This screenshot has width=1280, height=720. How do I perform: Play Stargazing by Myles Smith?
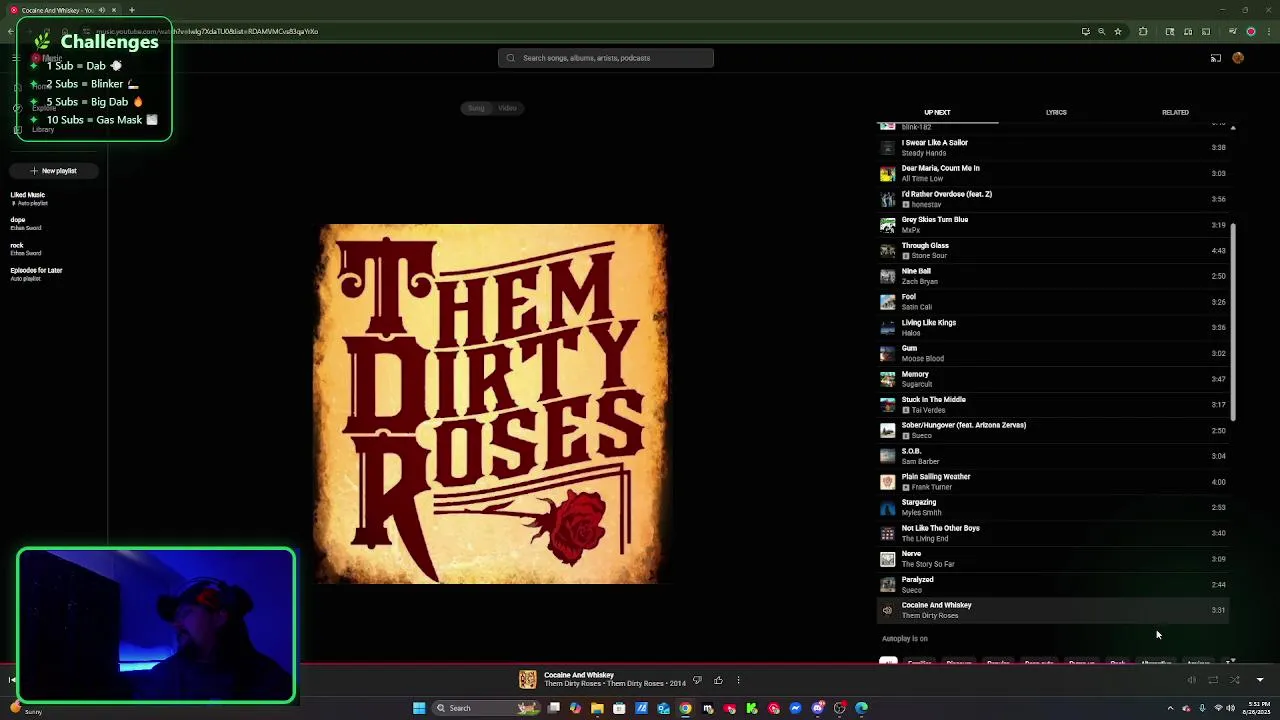[1052, 507]
